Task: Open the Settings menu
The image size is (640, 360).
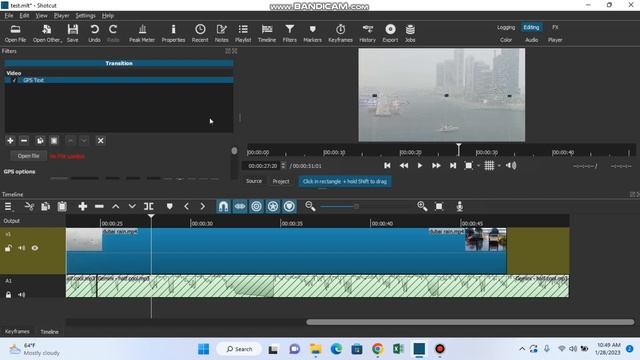Action: [85, 16]
